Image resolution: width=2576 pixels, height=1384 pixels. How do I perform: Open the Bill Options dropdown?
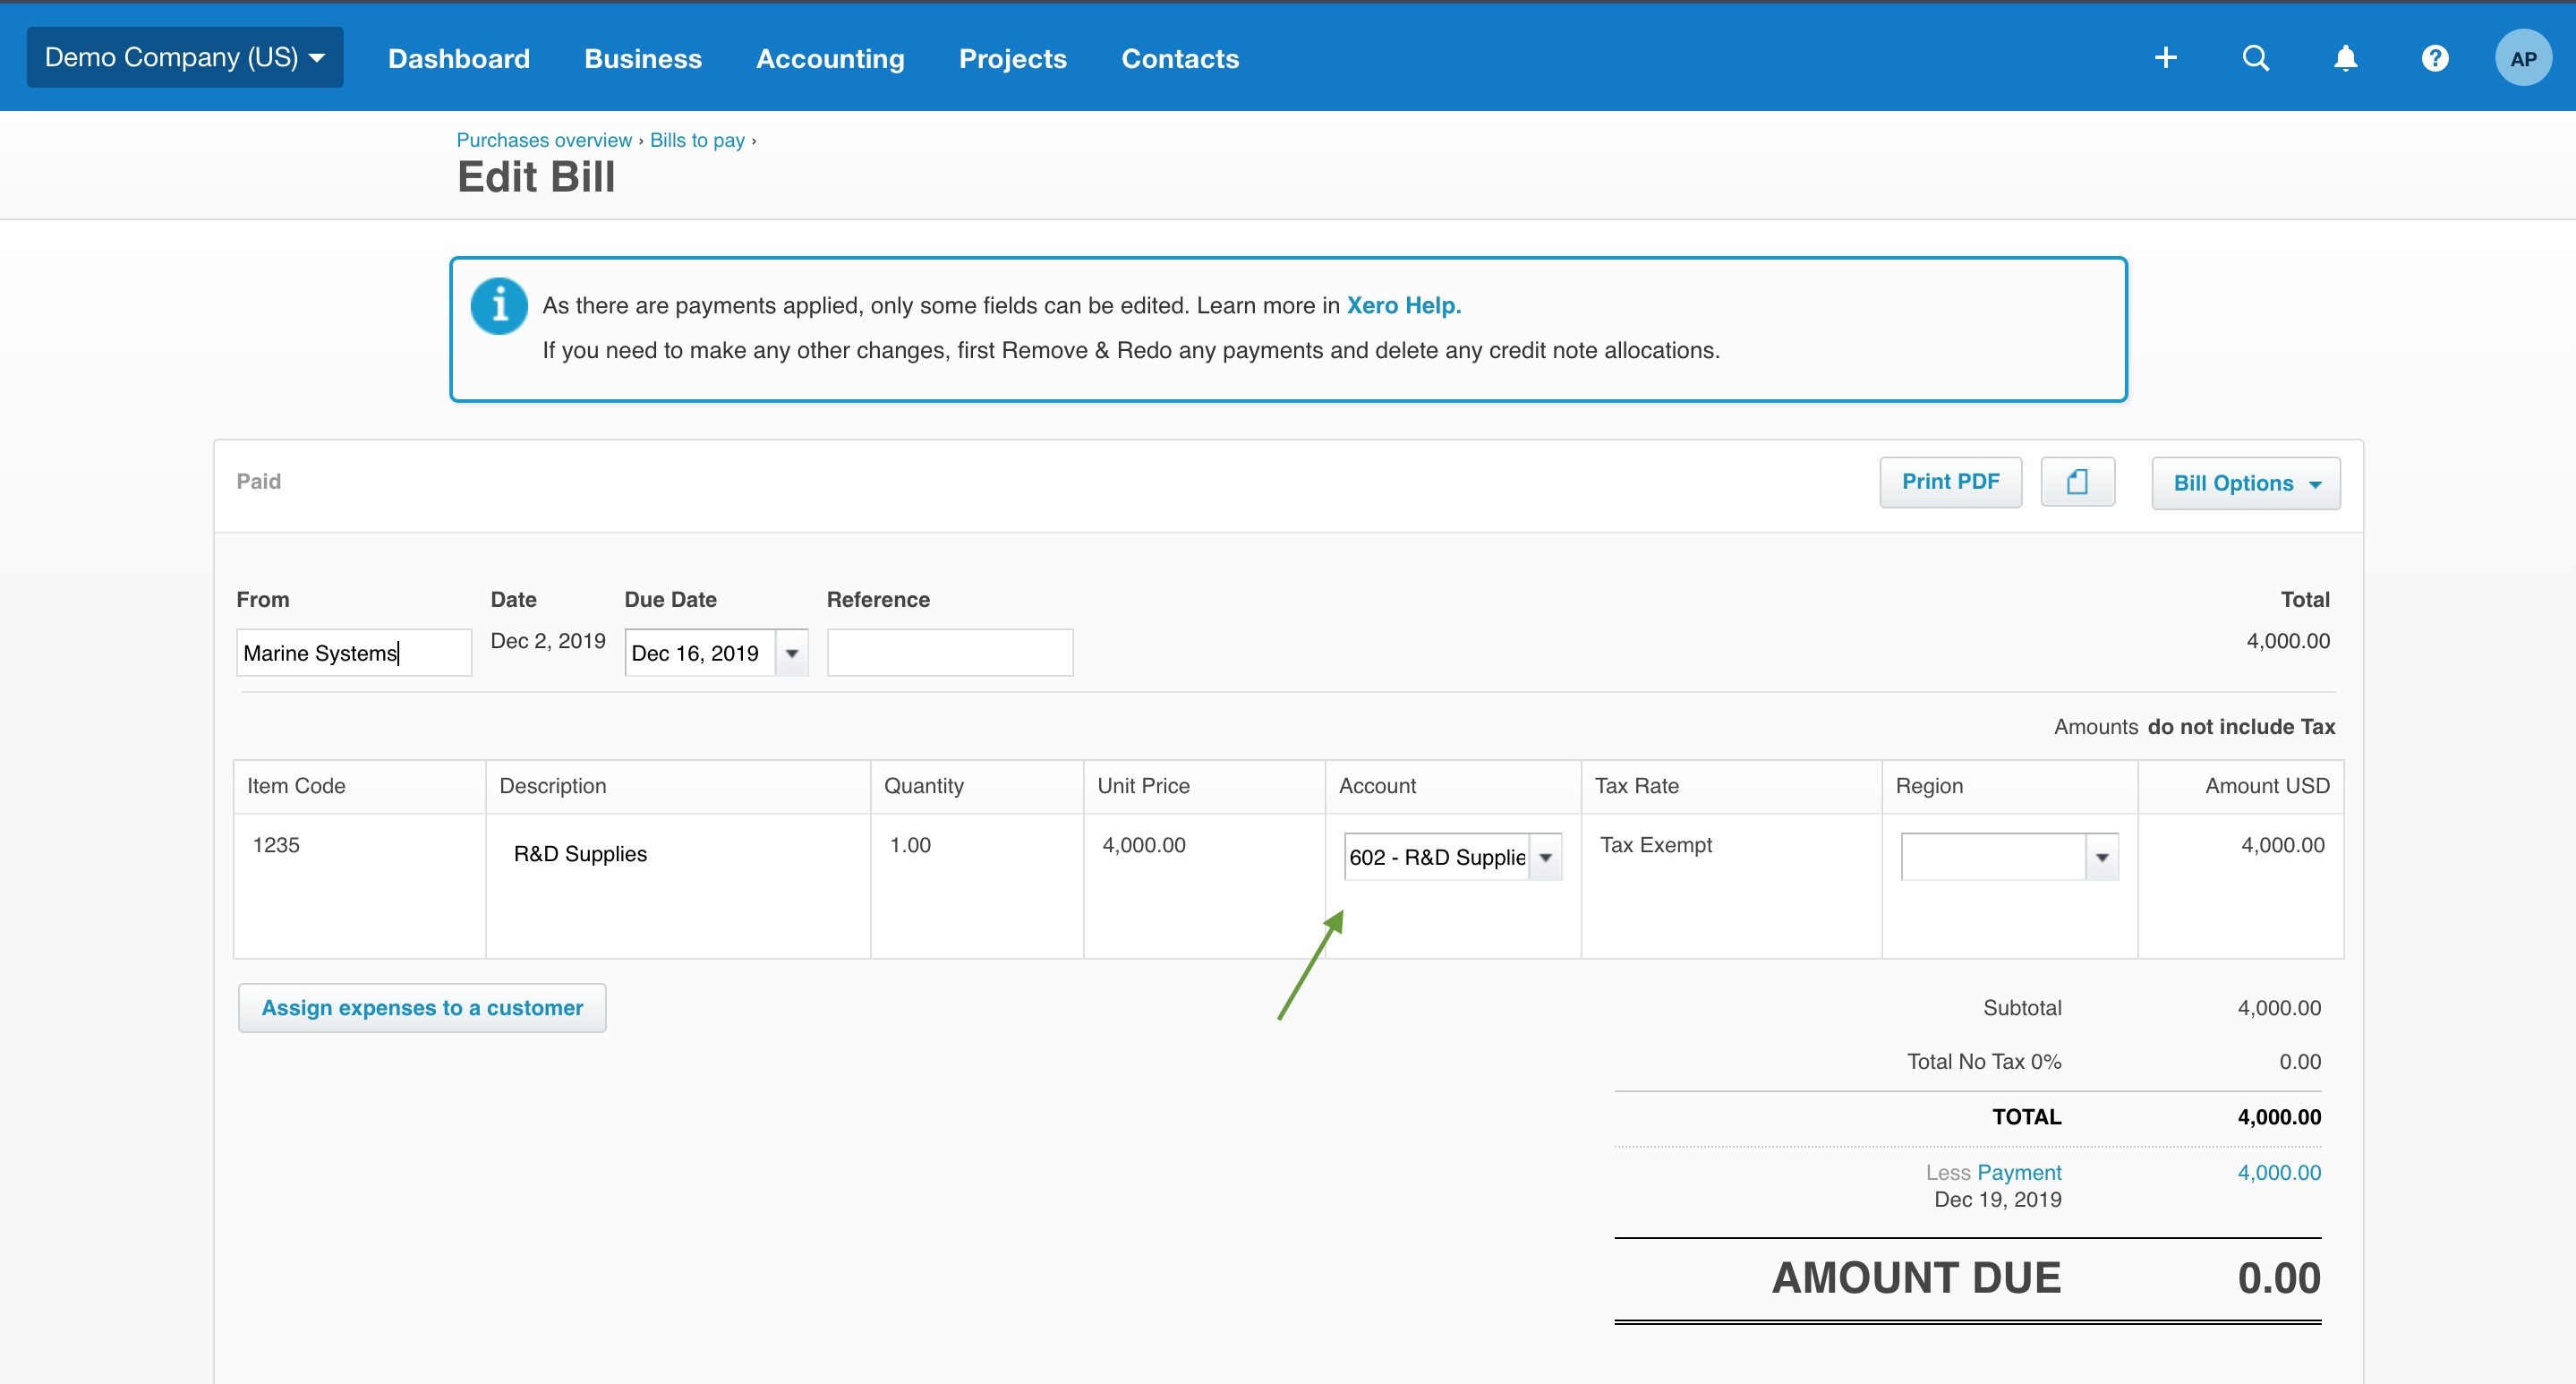coord(2245,482)
